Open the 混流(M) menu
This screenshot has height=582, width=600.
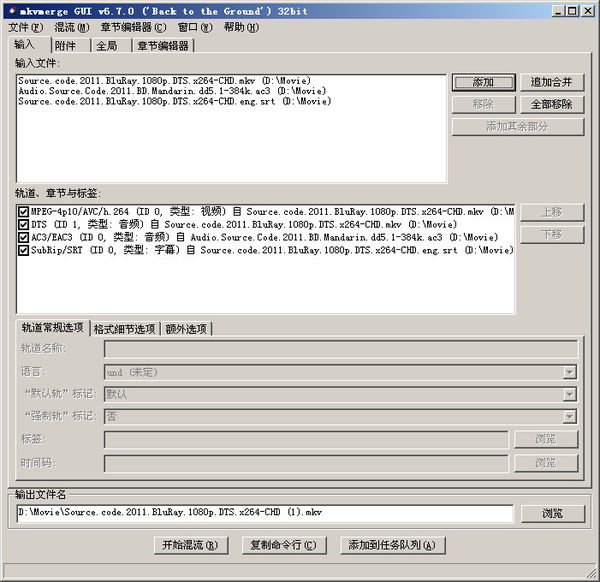[72, 28]
